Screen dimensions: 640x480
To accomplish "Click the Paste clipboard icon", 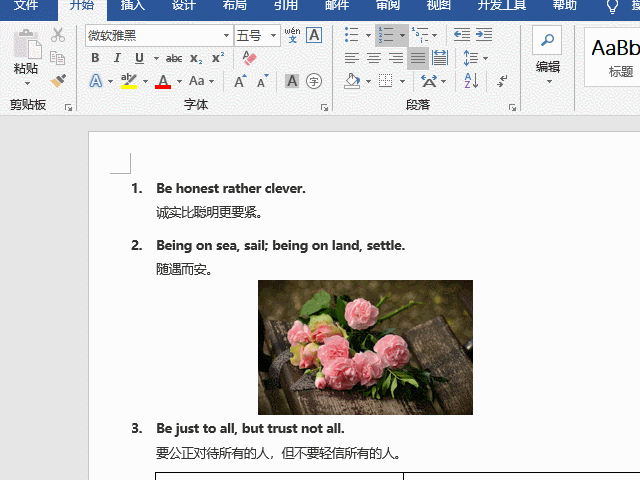I will pos(27,44).
